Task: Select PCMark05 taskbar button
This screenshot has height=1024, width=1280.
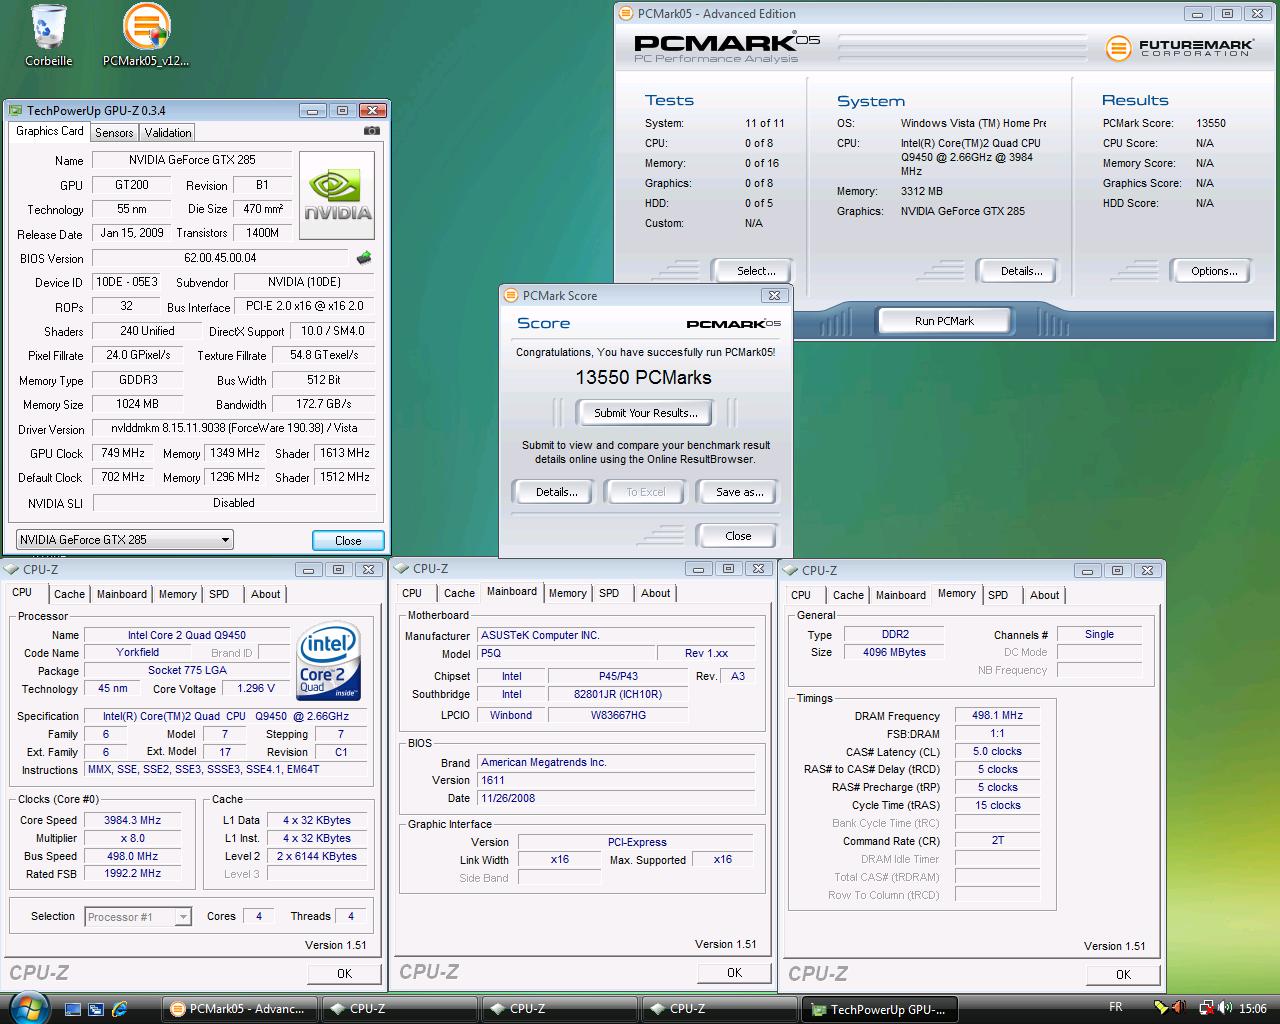Action: click(241, 1009)
